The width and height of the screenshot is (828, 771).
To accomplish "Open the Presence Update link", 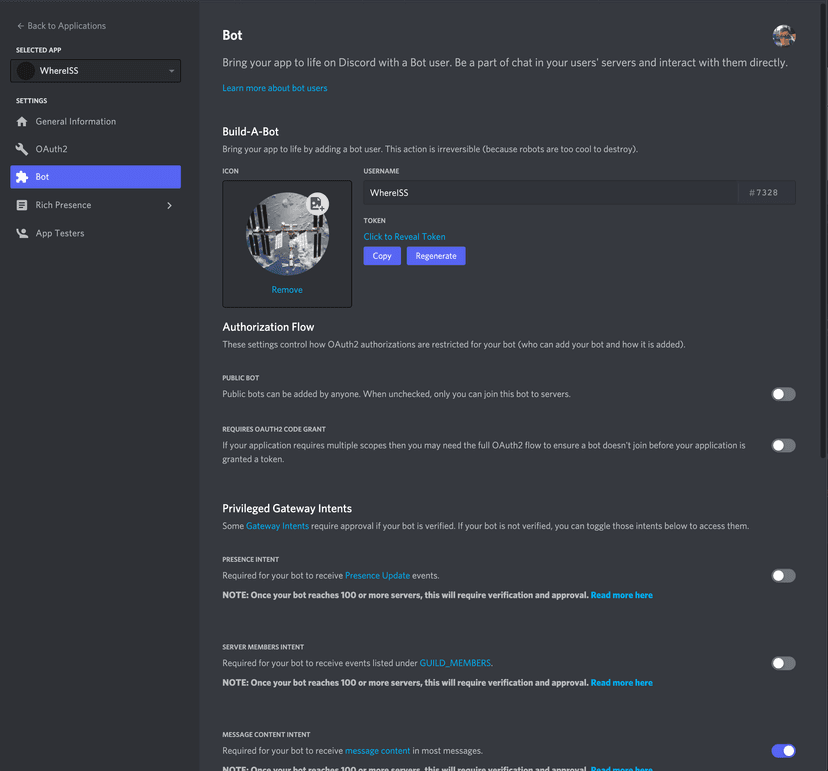I will pos(377,576).
